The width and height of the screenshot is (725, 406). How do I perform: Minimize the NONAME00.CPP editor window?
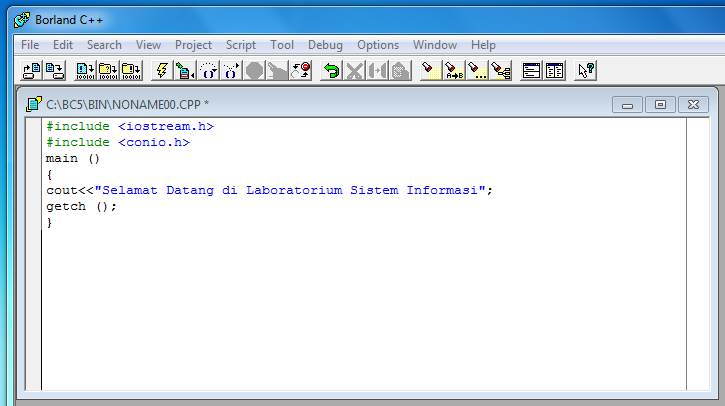[x=627, y=105]
